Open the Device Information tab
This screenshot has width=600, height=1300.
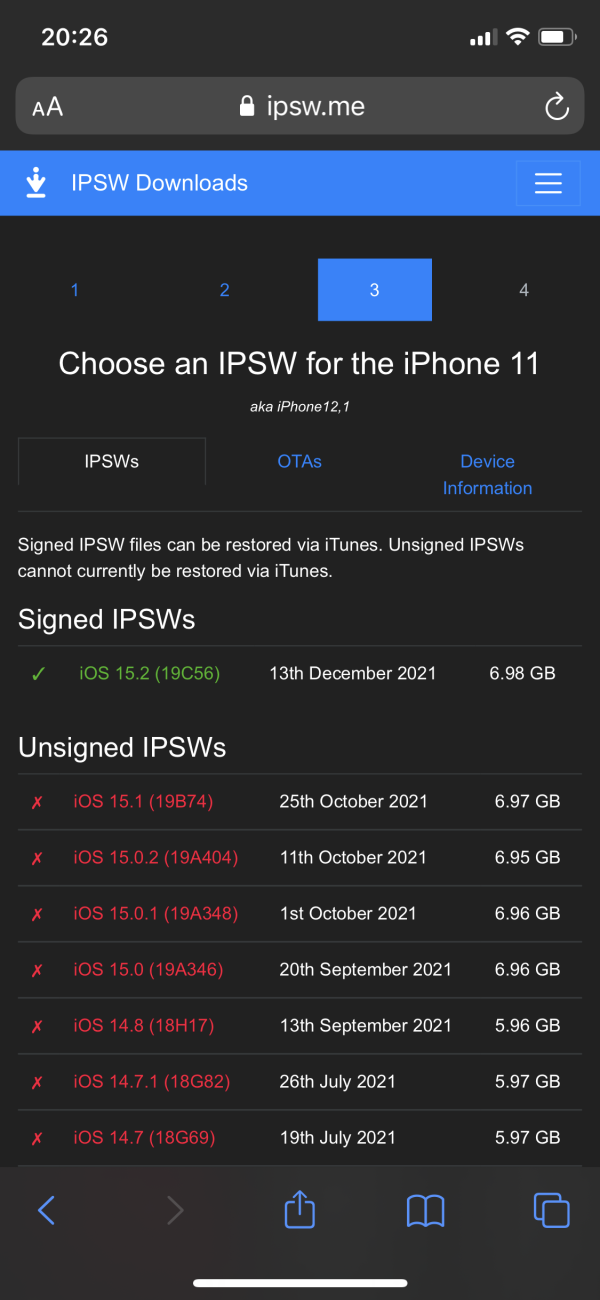487,475
